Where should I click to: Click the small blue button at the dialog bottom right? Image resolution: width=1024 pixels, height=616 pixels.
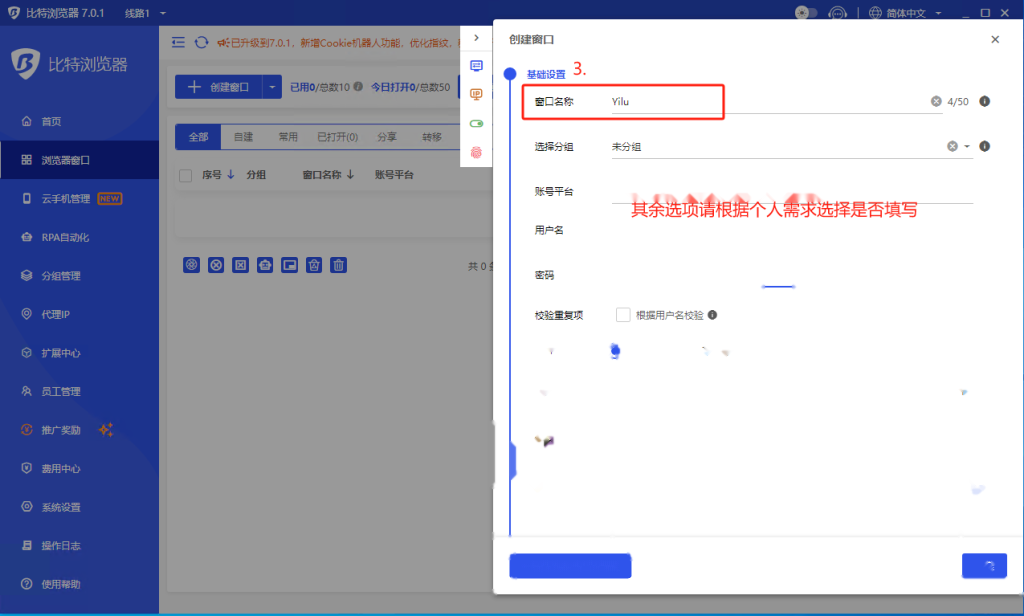(x=984, y=566)
